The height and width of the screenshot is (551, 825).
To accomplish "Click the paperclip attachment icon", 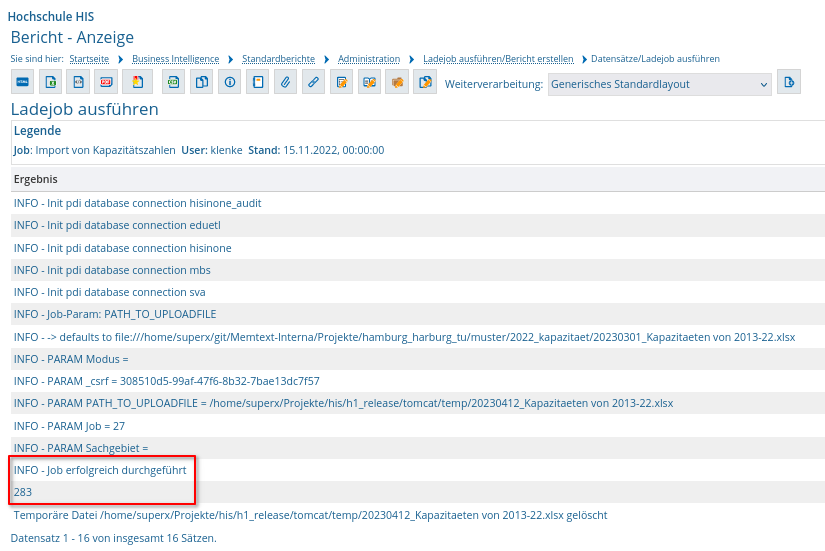I will [286, 82].
